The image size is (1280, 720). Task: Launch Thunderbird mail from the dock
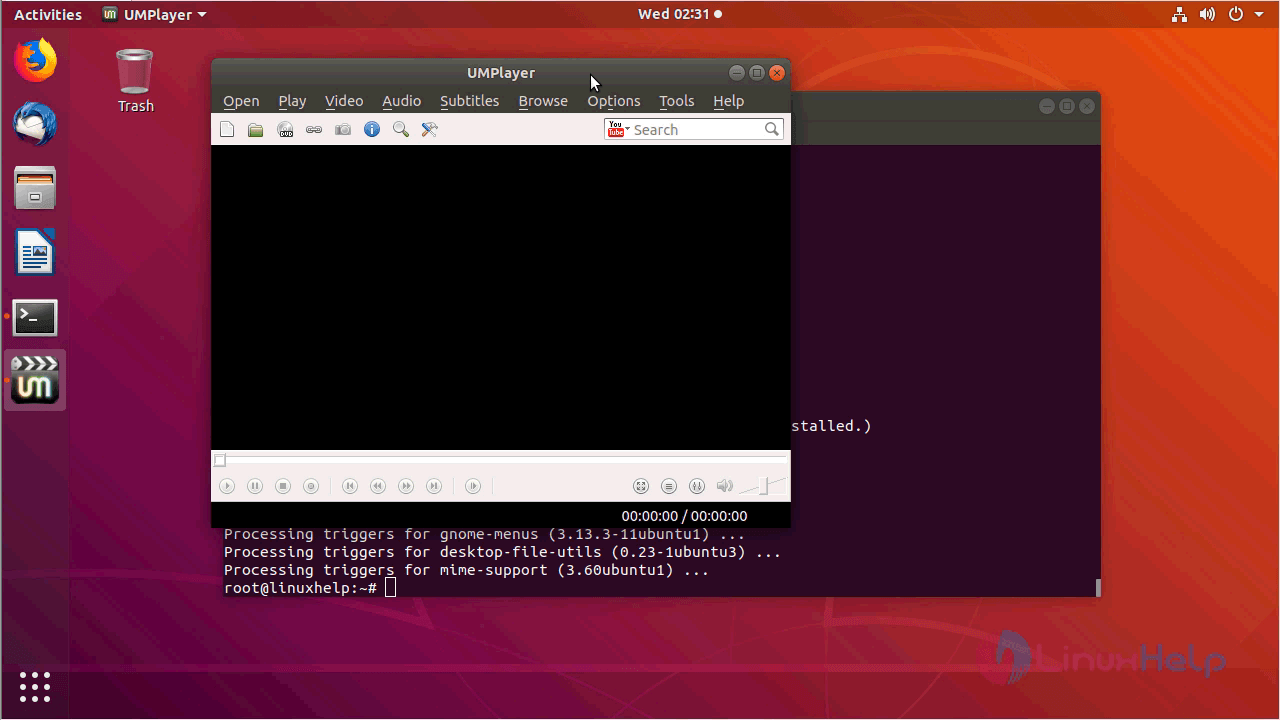pyautogui.click(x=35, y=124)
